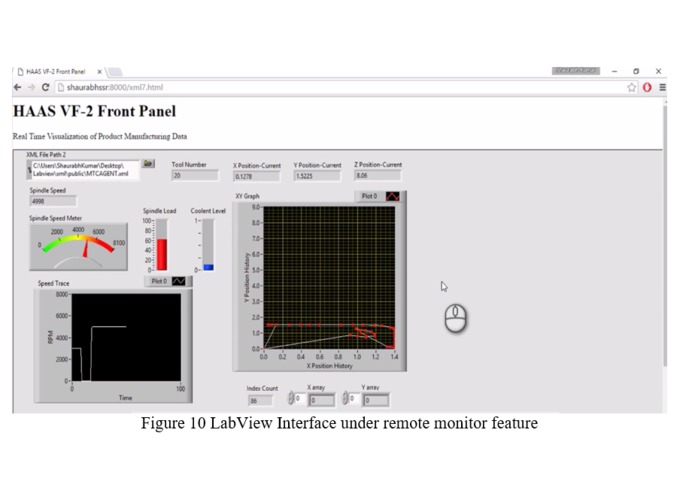
Task: Click the HAAS VF-2 Front Panel heading
Action: [x=94, y=111]
